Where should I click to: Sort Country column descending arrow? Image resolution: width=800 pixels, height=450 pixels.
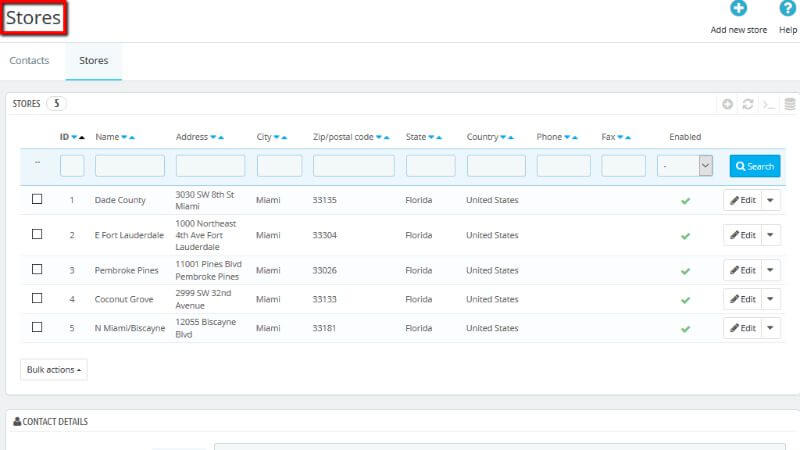[x=503, y=137]
